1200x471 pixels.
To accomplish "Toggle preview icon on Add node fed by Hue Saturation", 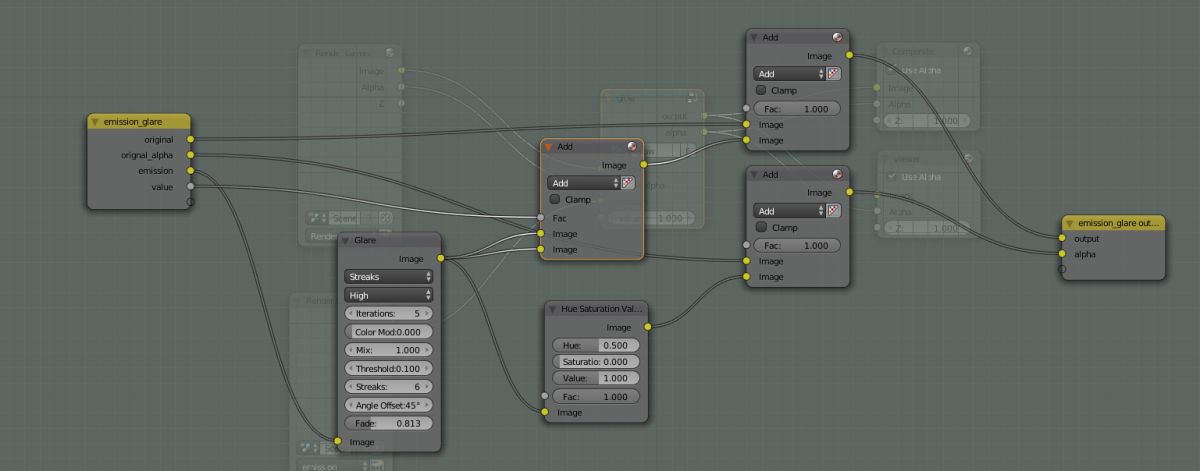I will [836, 174].
